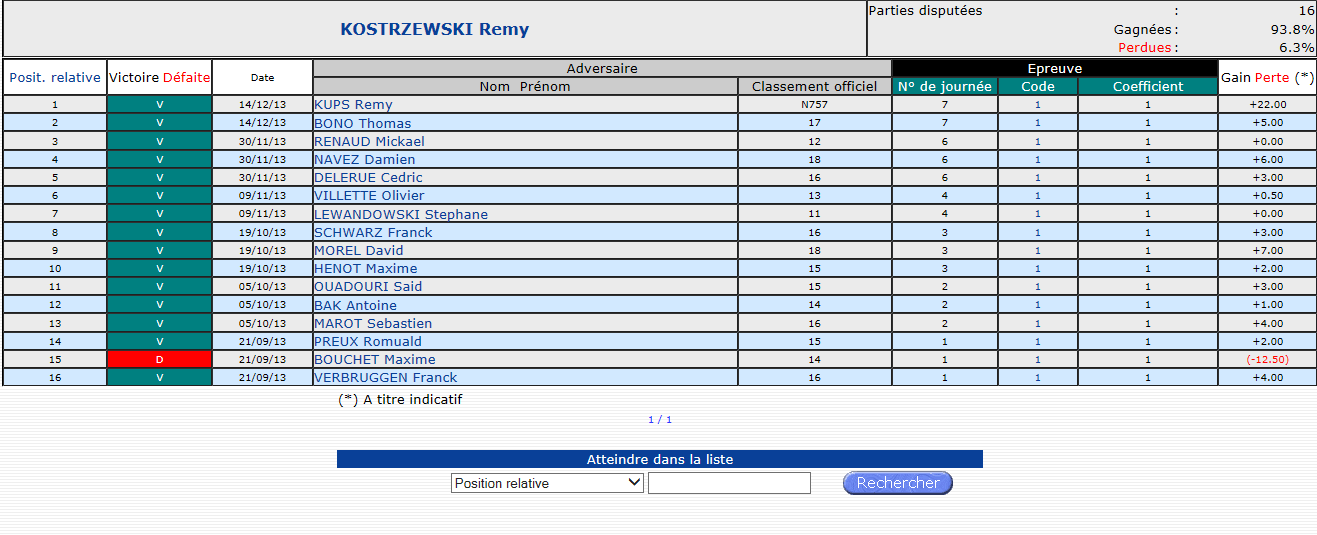
Task: Open player link BONO Thomas
Action: pos(362,123)
